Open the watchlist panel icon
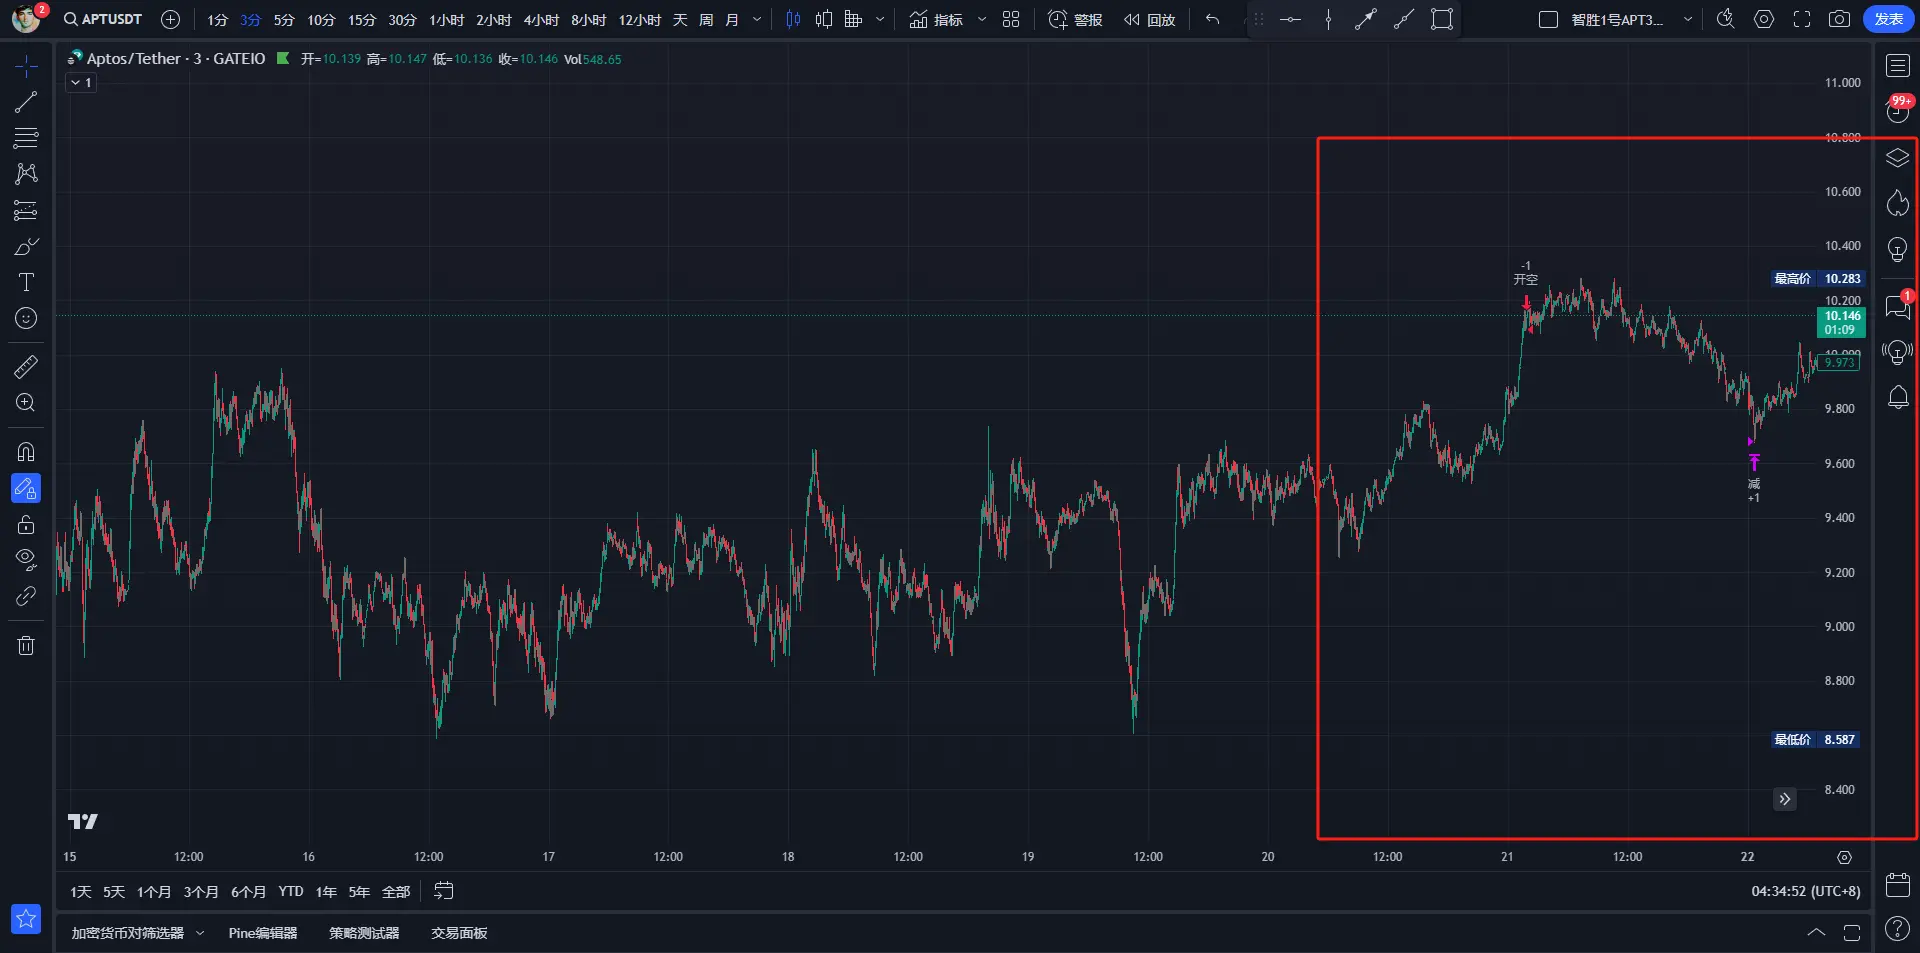 [x=1898, y=66]
